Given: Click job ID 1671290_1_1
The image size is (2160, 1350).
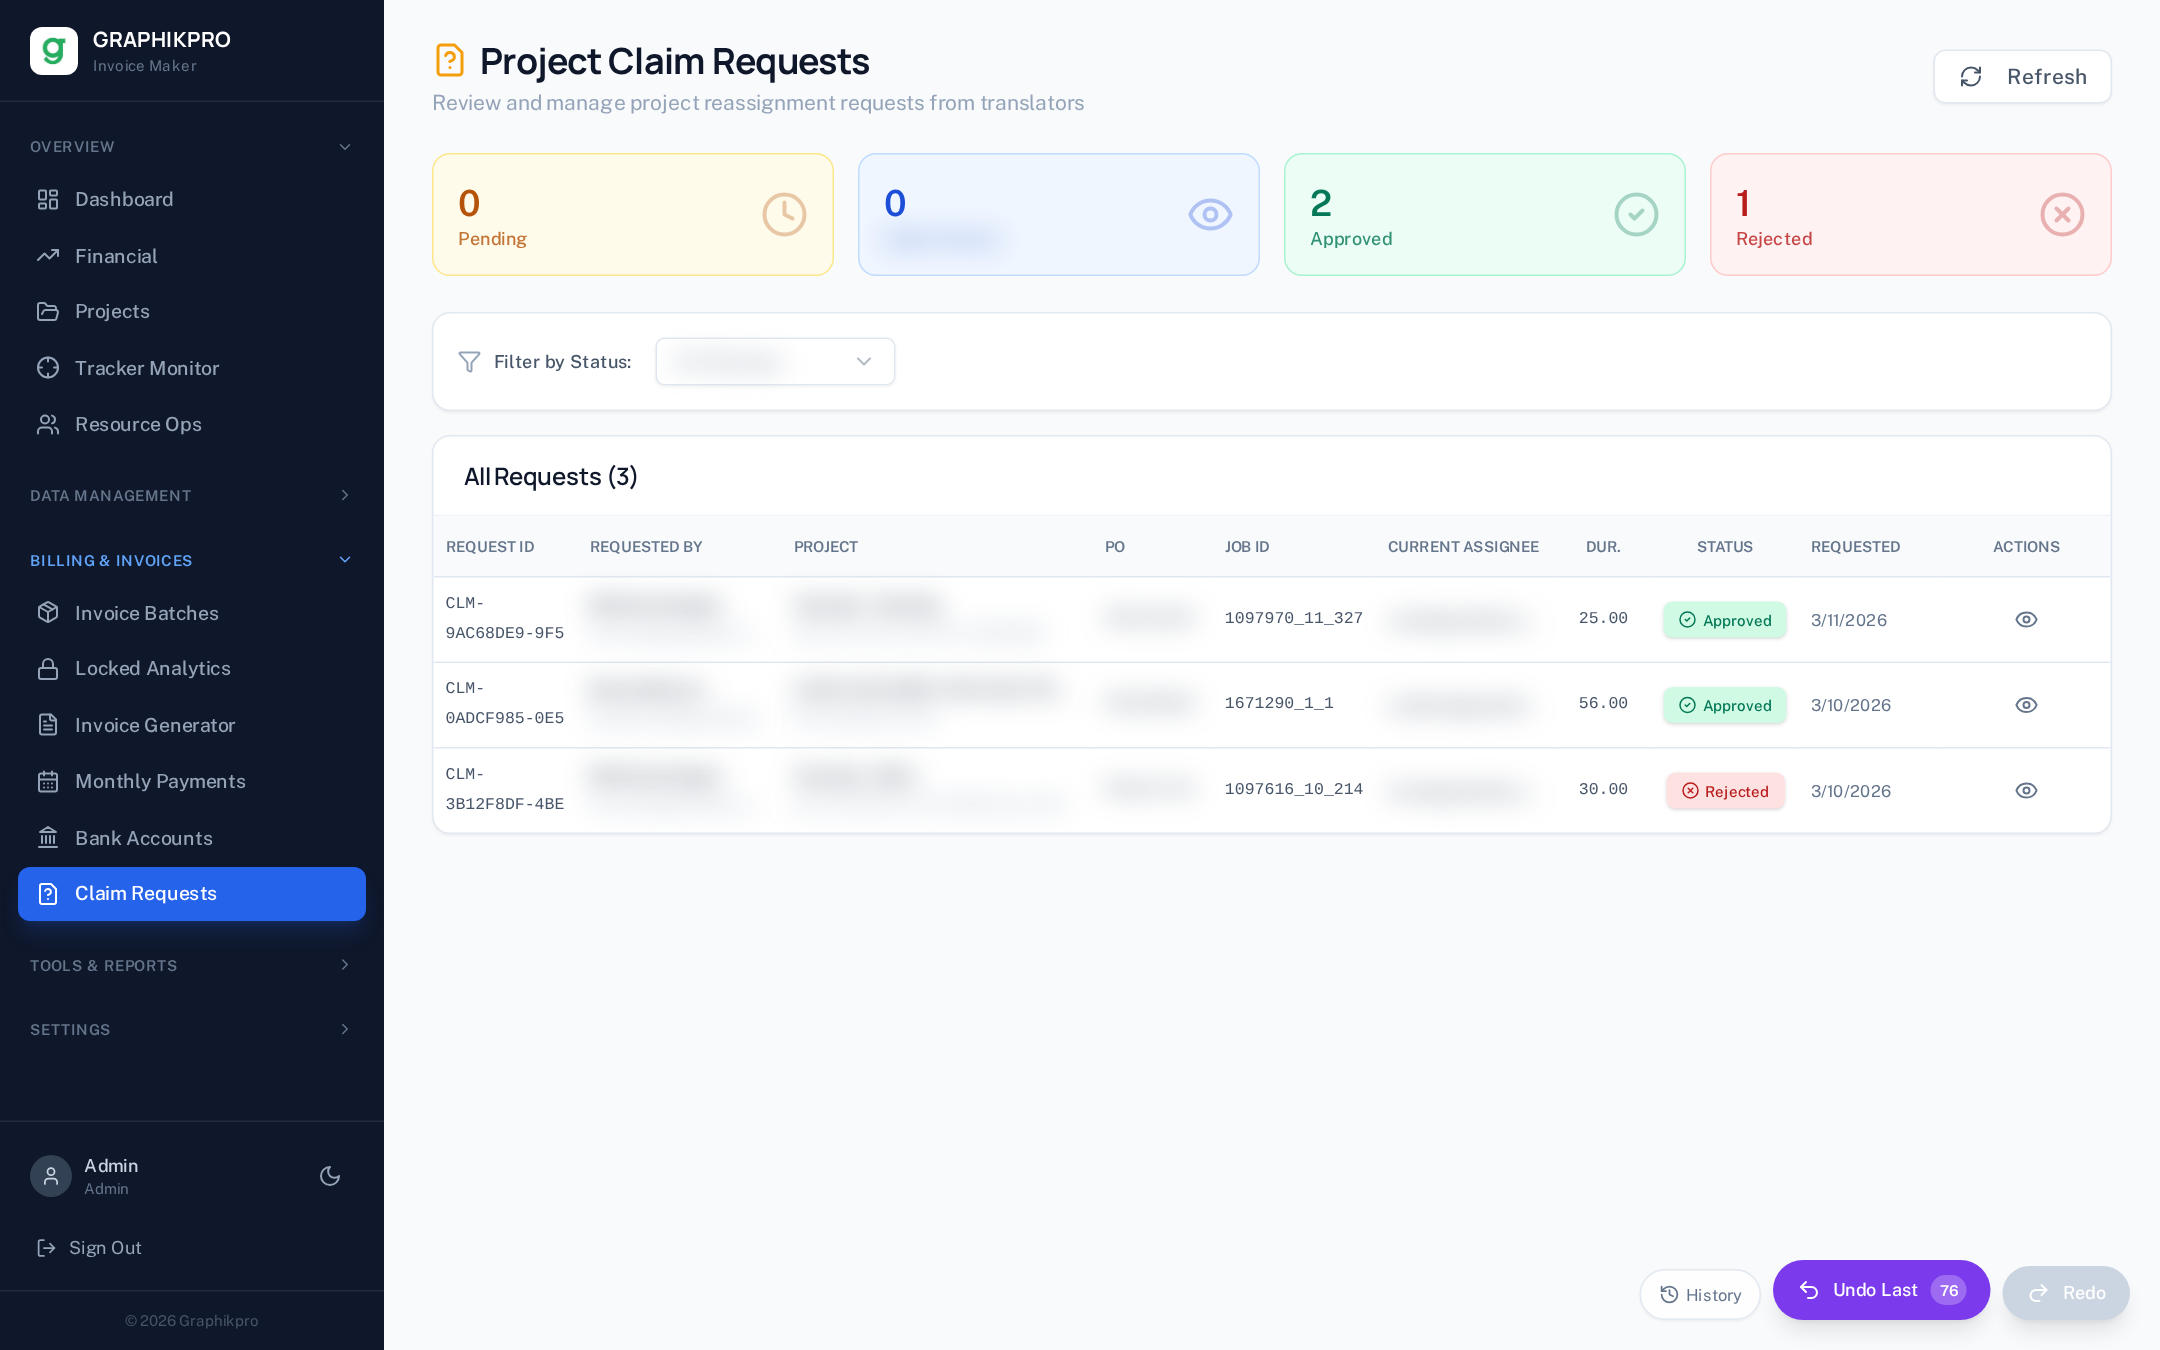Looking at the screenshot, I should (x=1279, y=703).
